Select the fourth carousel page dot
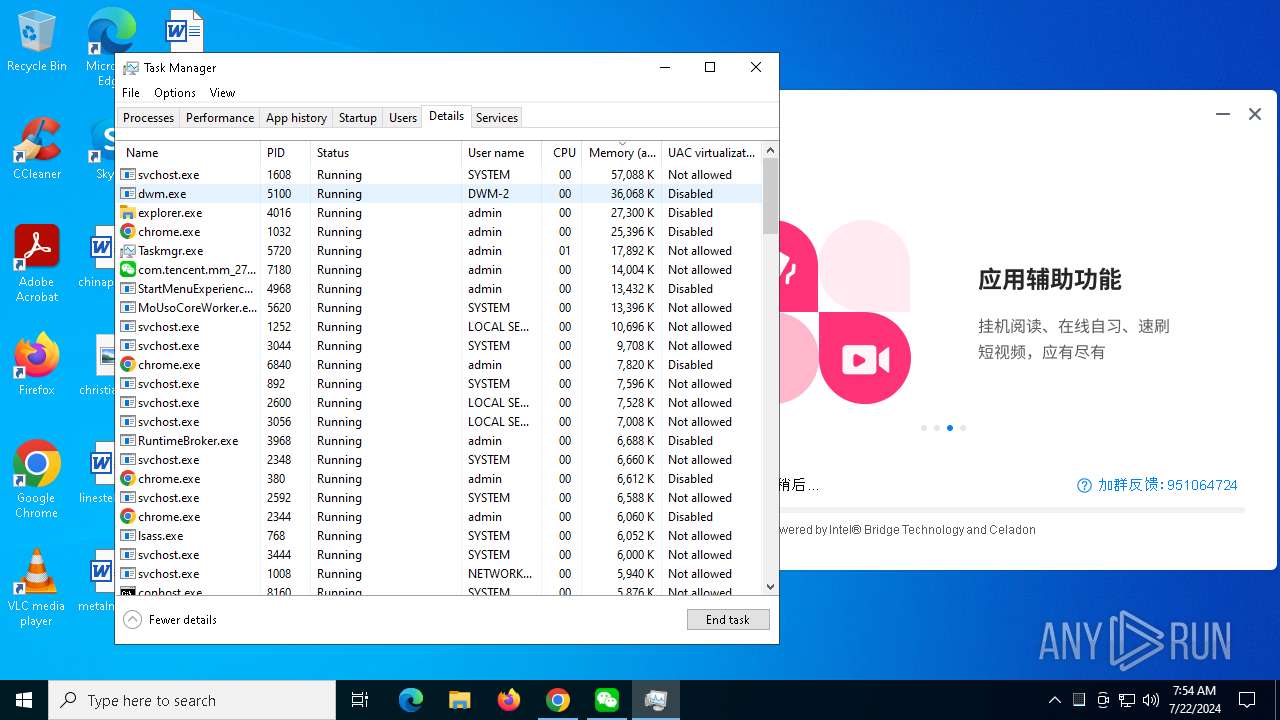 963,428
